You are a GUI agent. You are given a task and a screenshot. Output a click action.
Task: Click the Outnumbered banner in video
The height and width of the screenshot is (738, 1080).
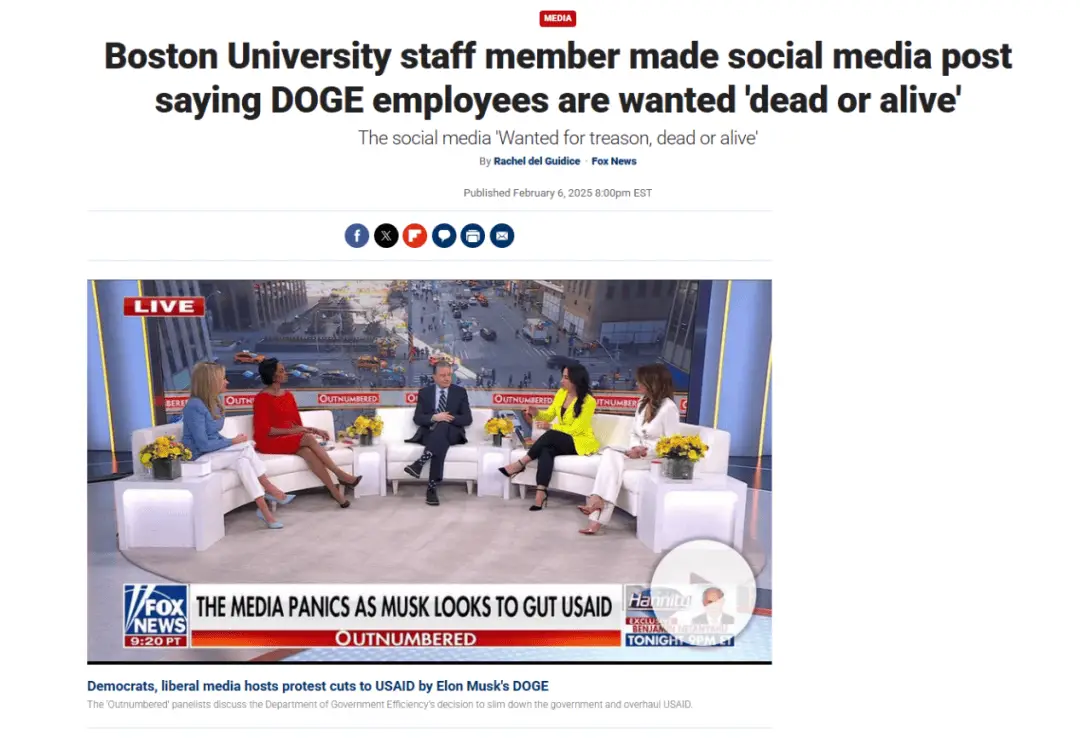point(406,639)
